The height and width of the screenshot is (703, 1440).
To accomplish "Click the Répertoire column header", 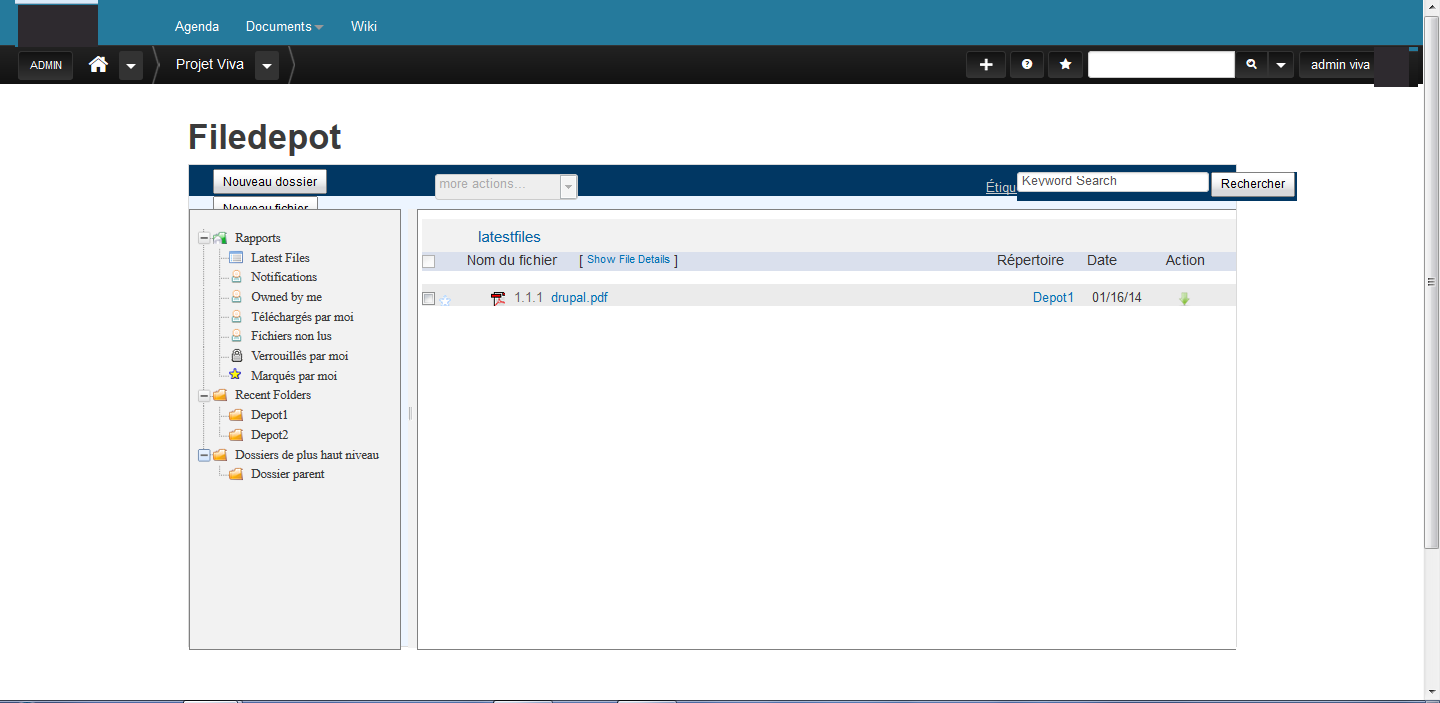I will (x=1030, y=260).
